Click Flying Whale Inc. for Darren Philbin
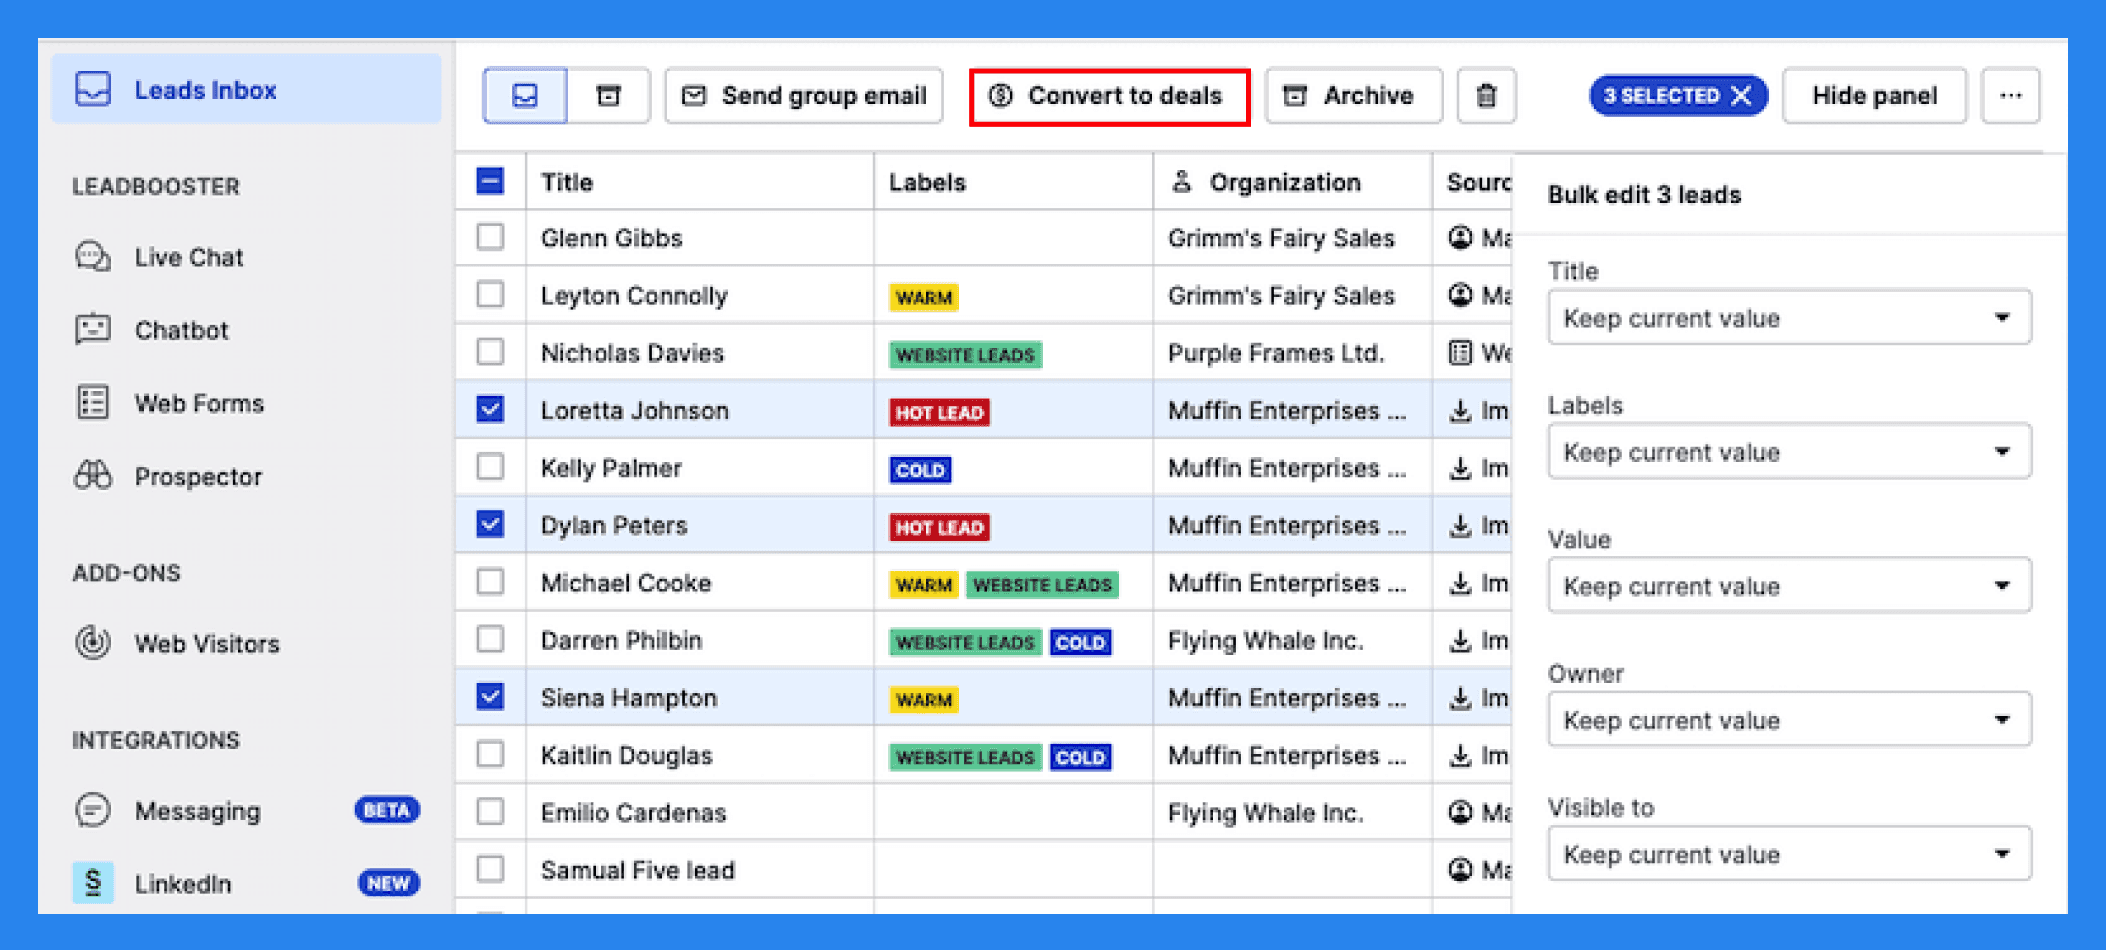The height and width of the screenshot is (950, 2106). [1265, 640]
